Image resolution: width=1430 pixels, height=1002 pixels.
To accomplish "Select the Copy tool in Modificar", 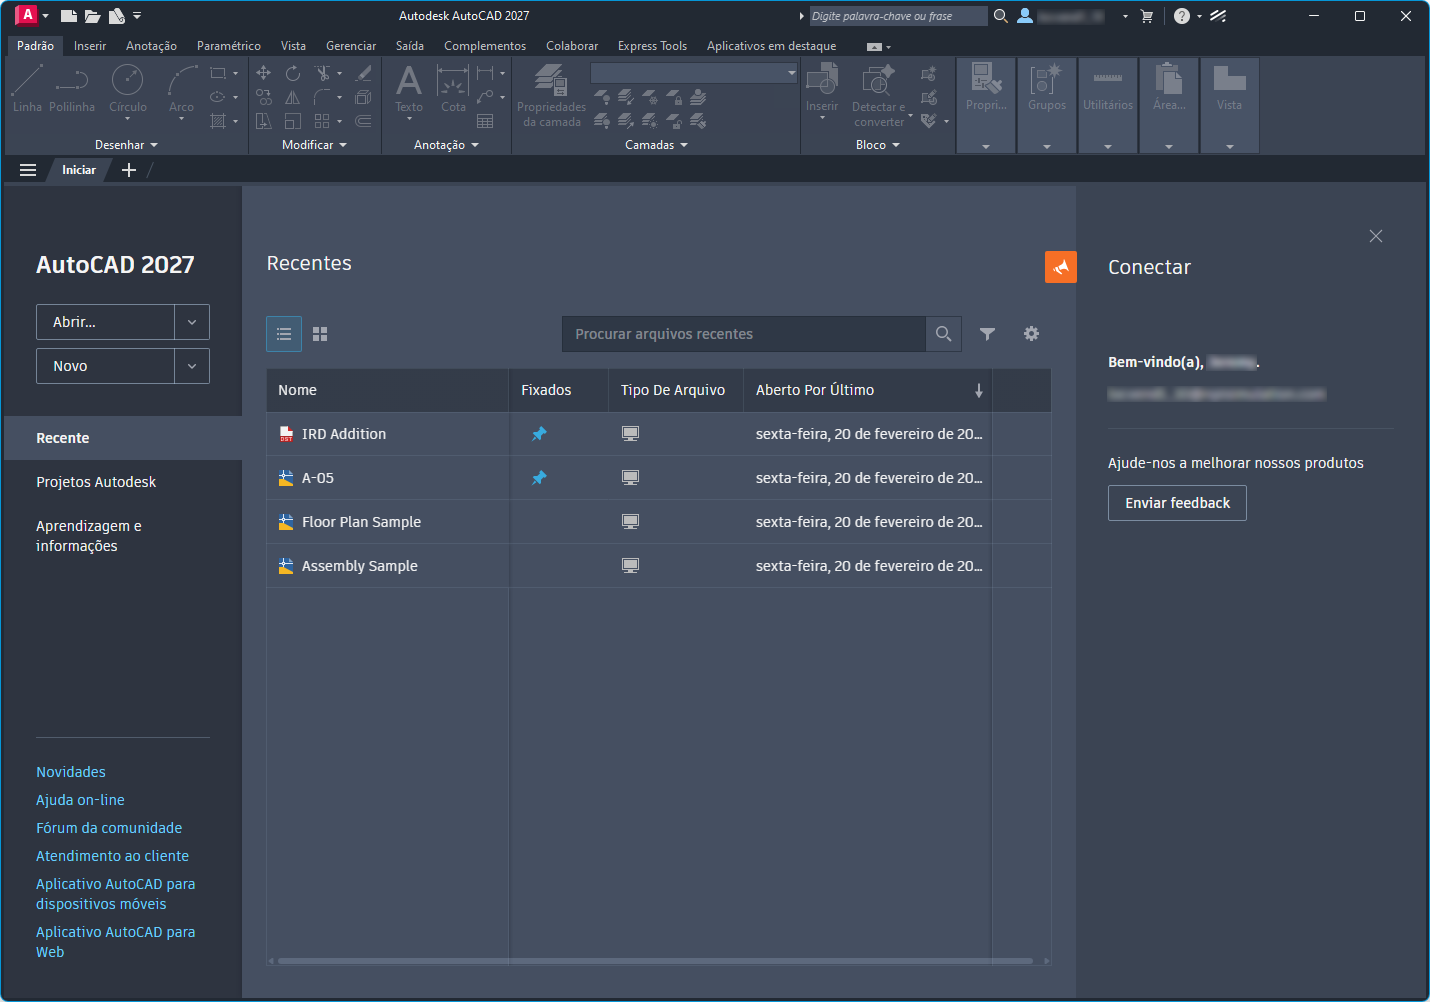I will (264, 97).
